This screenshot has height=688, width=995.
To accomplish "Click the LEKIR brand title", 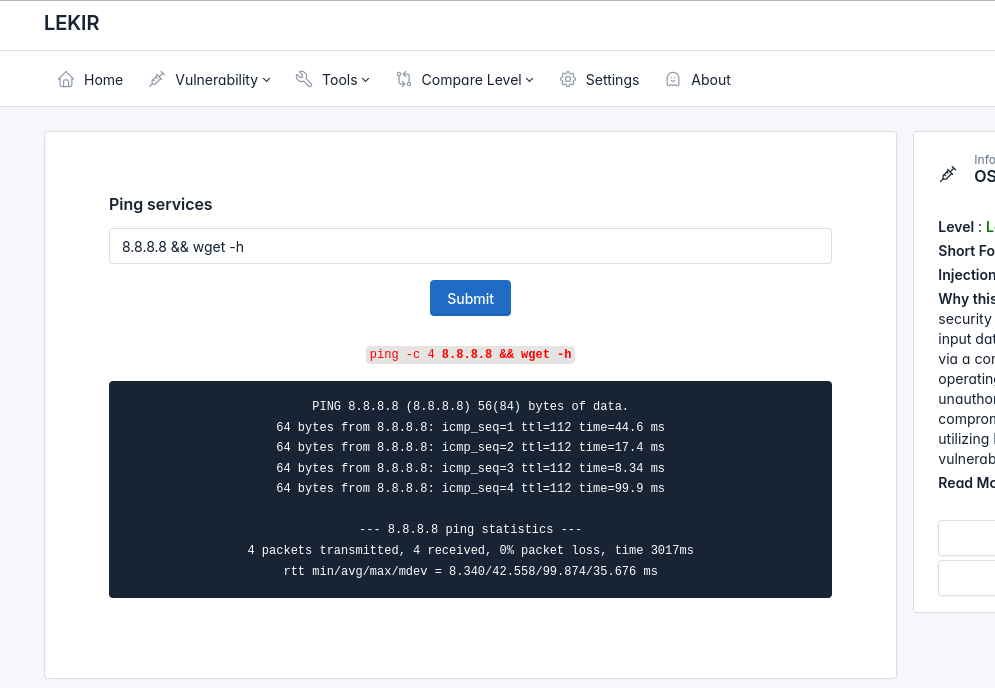I will (x=72, y=23).
